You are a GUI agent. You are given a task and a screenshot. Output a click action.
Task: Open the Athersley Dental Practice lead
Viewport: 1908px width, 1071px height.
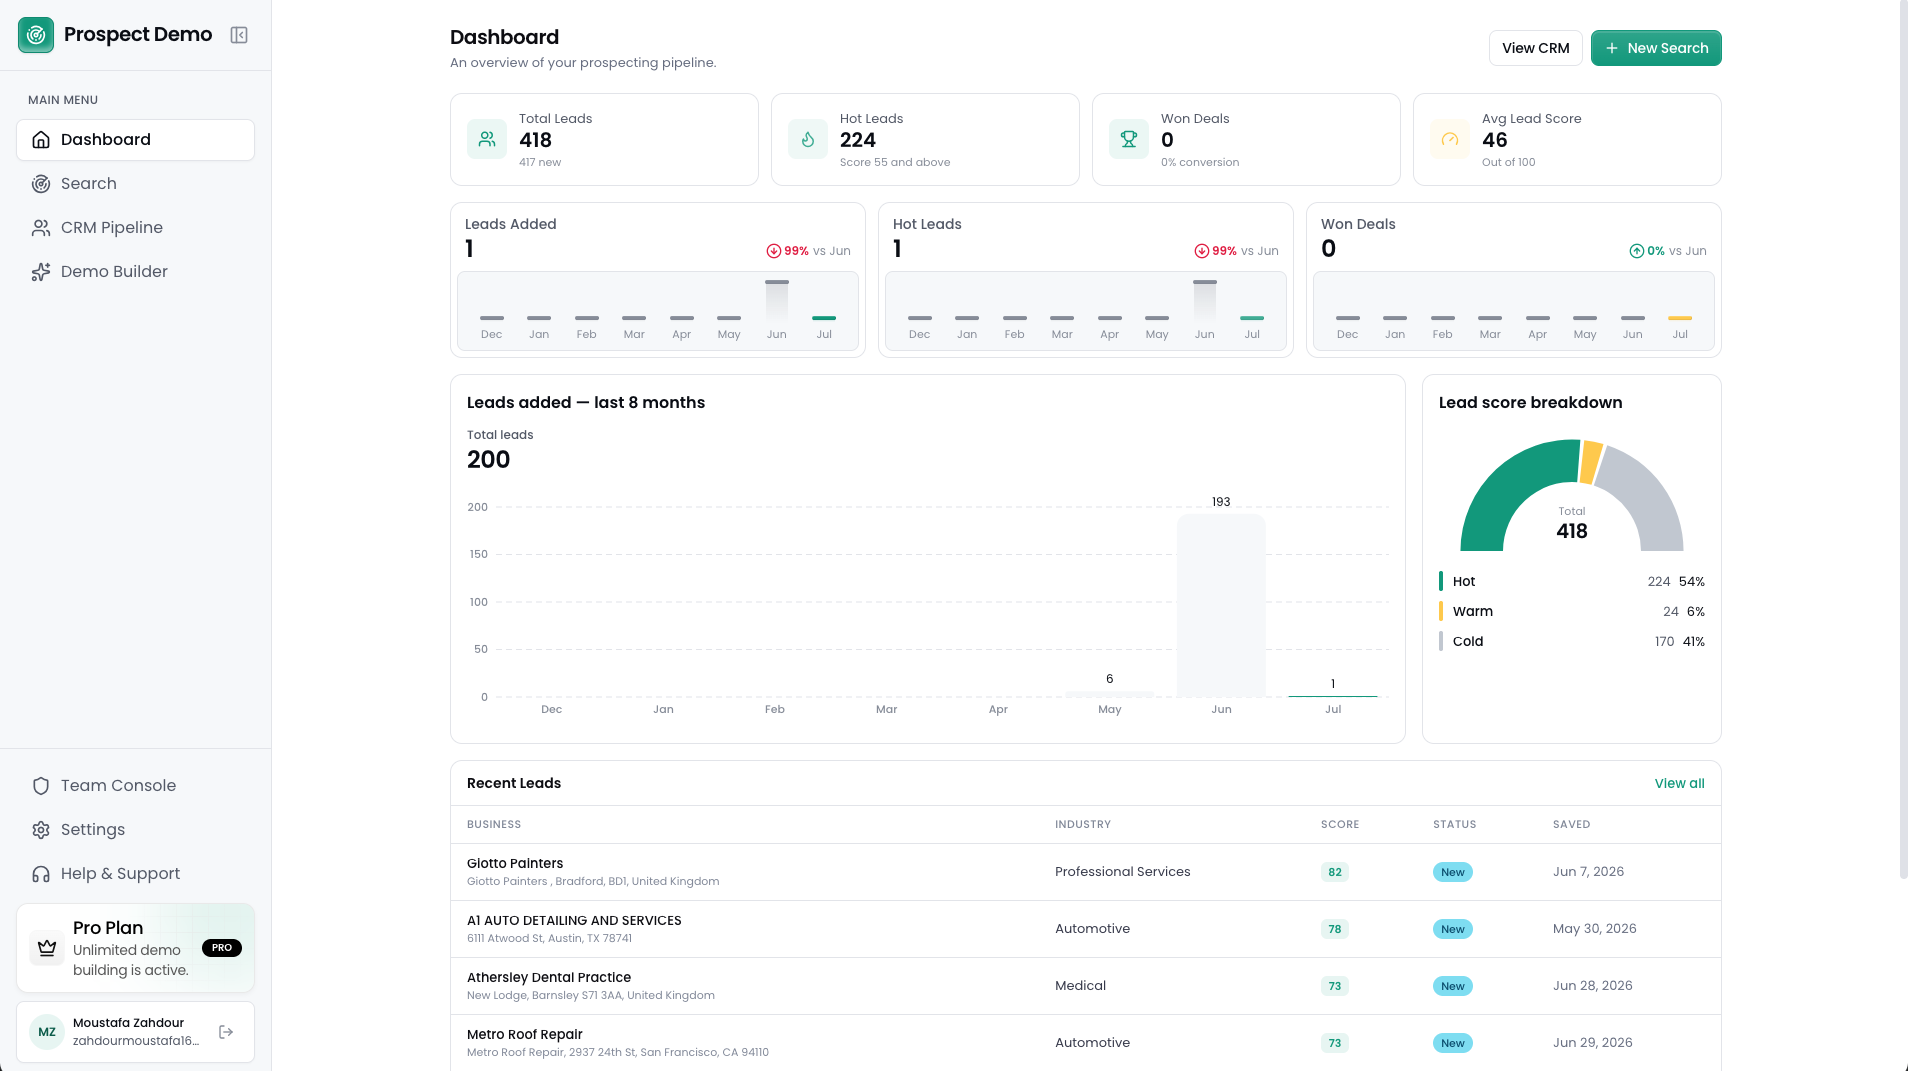point(1085,986)
